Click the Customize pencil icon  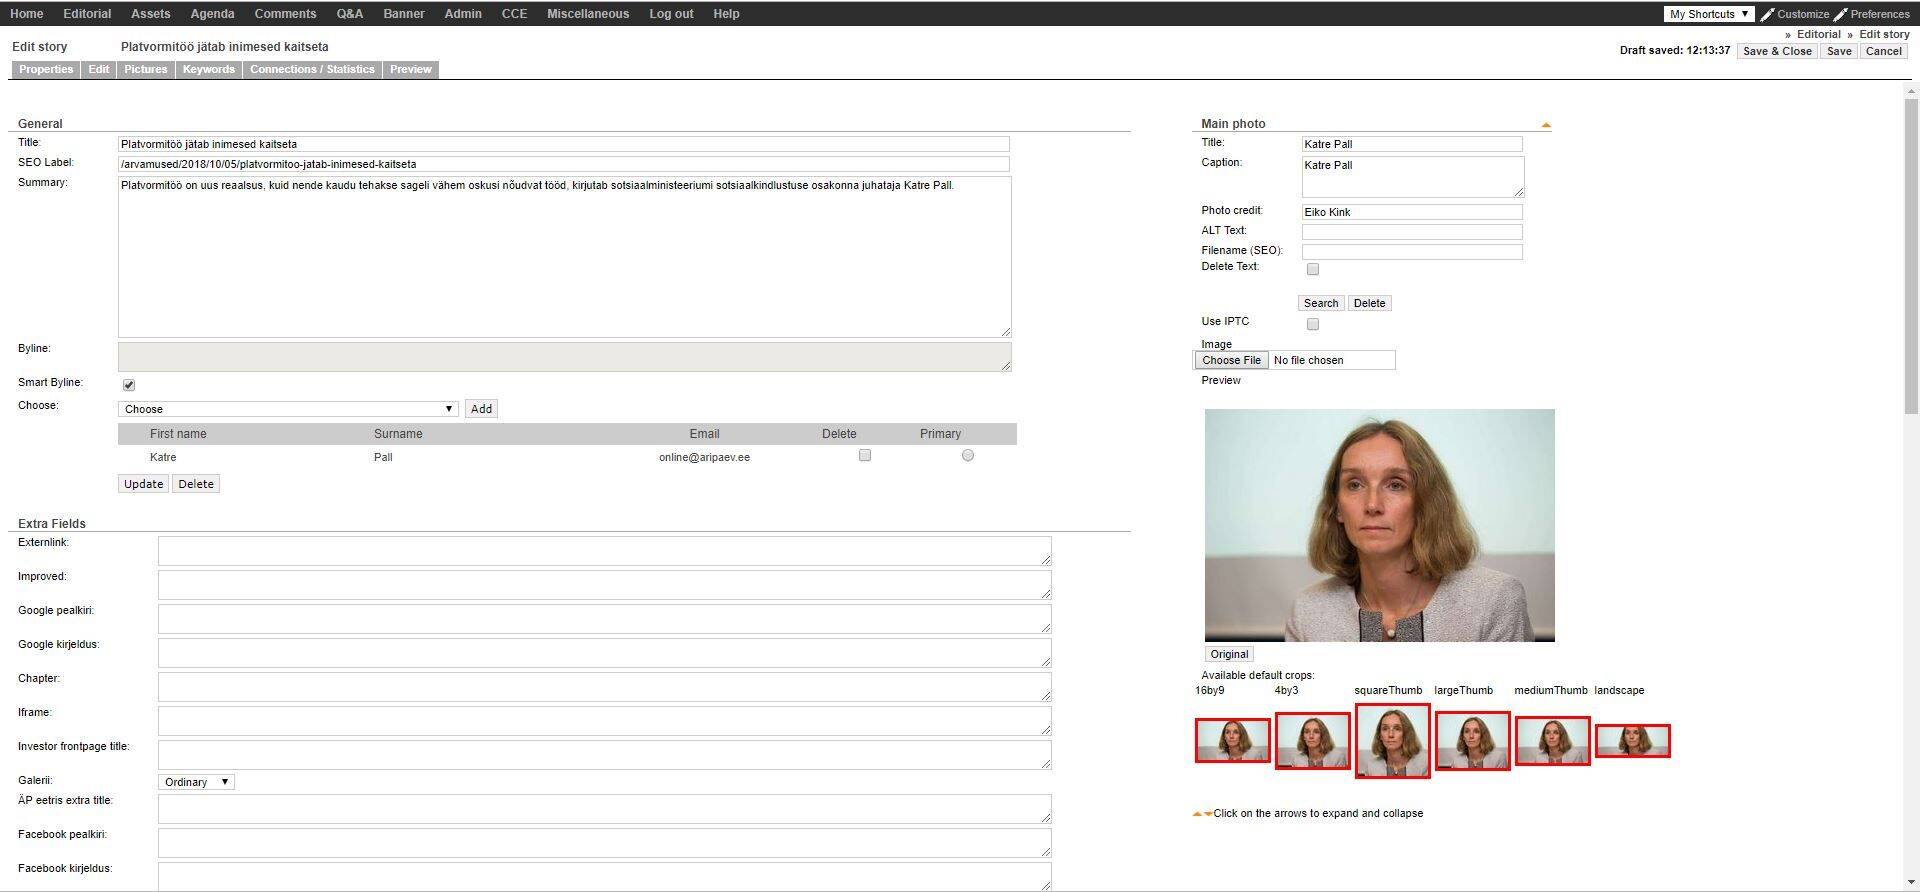[x=1767, y=14]
